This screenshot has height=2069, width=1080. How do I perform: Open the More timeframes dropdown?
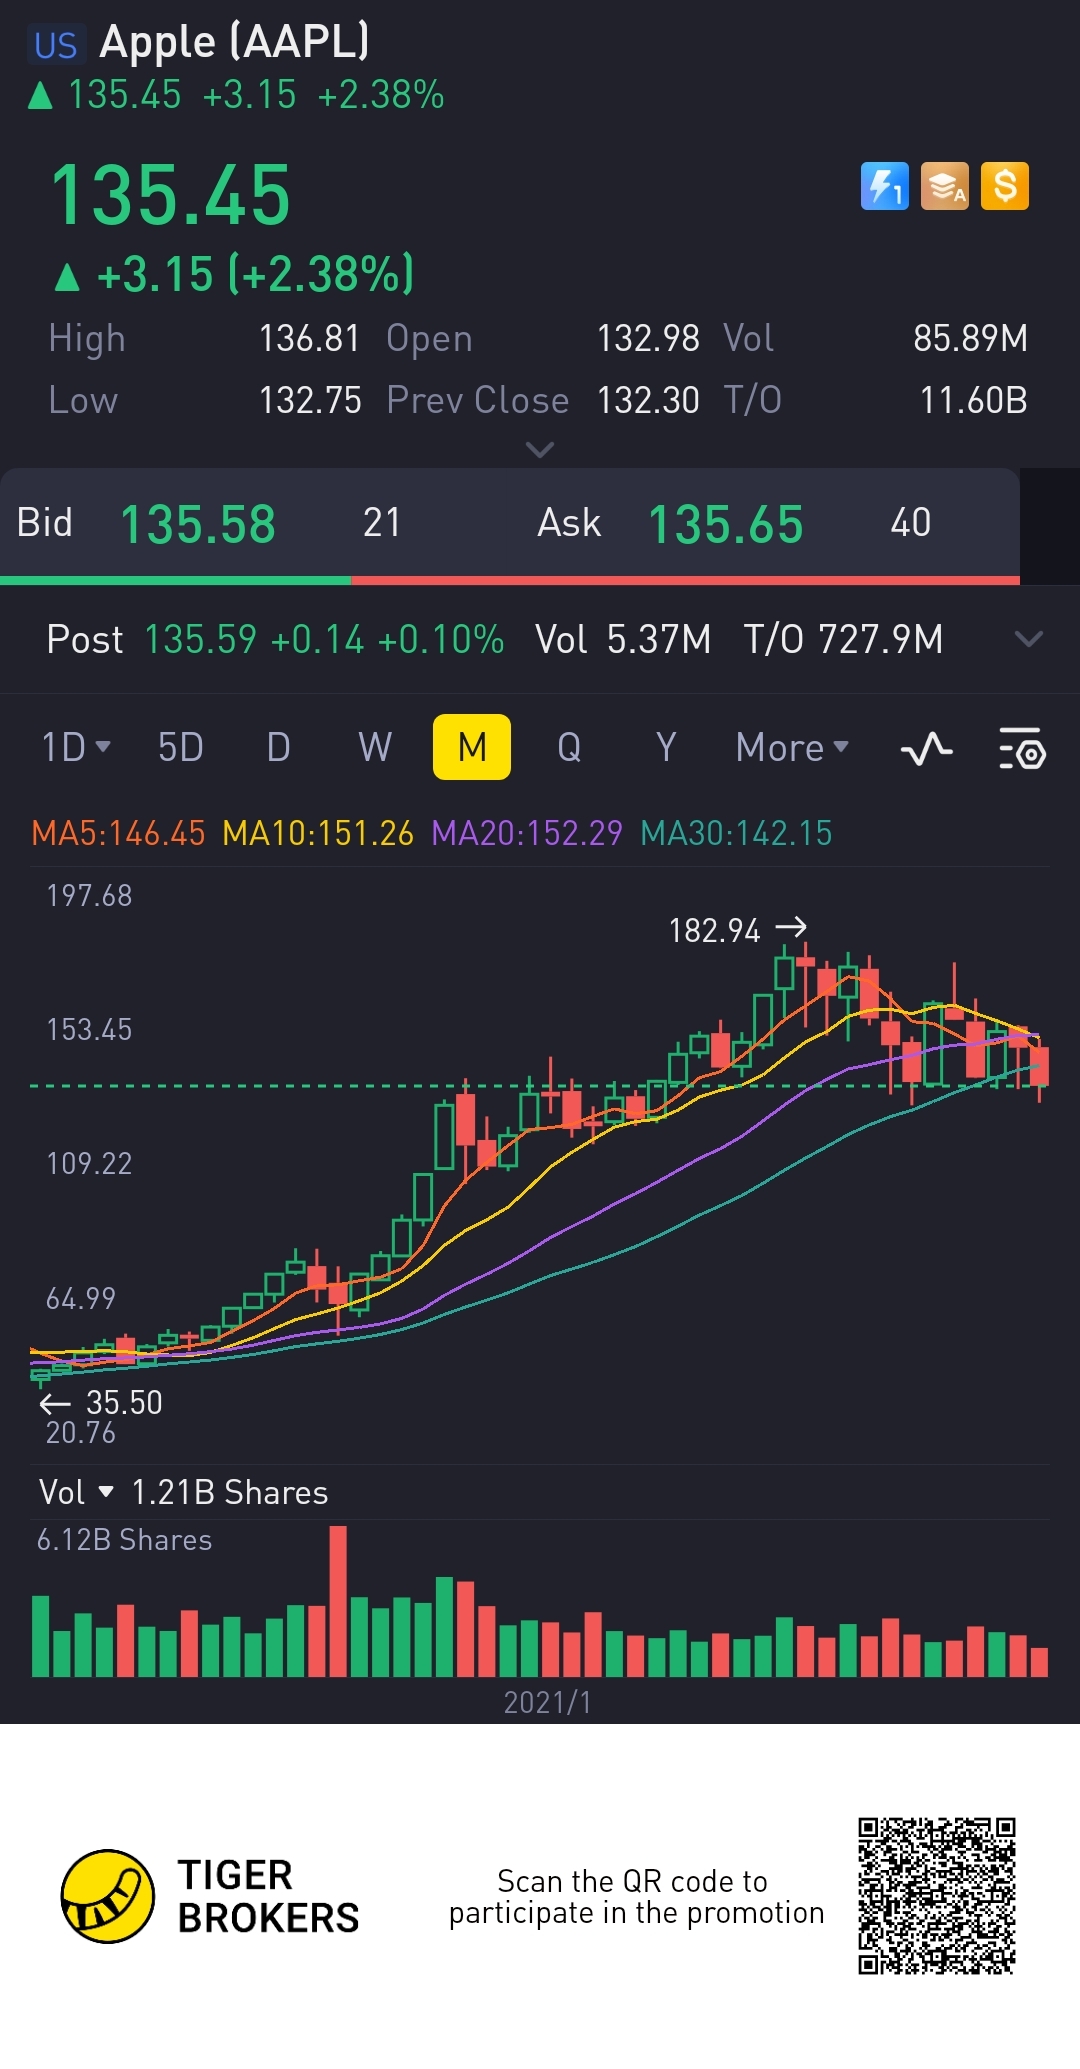point(792,747)
